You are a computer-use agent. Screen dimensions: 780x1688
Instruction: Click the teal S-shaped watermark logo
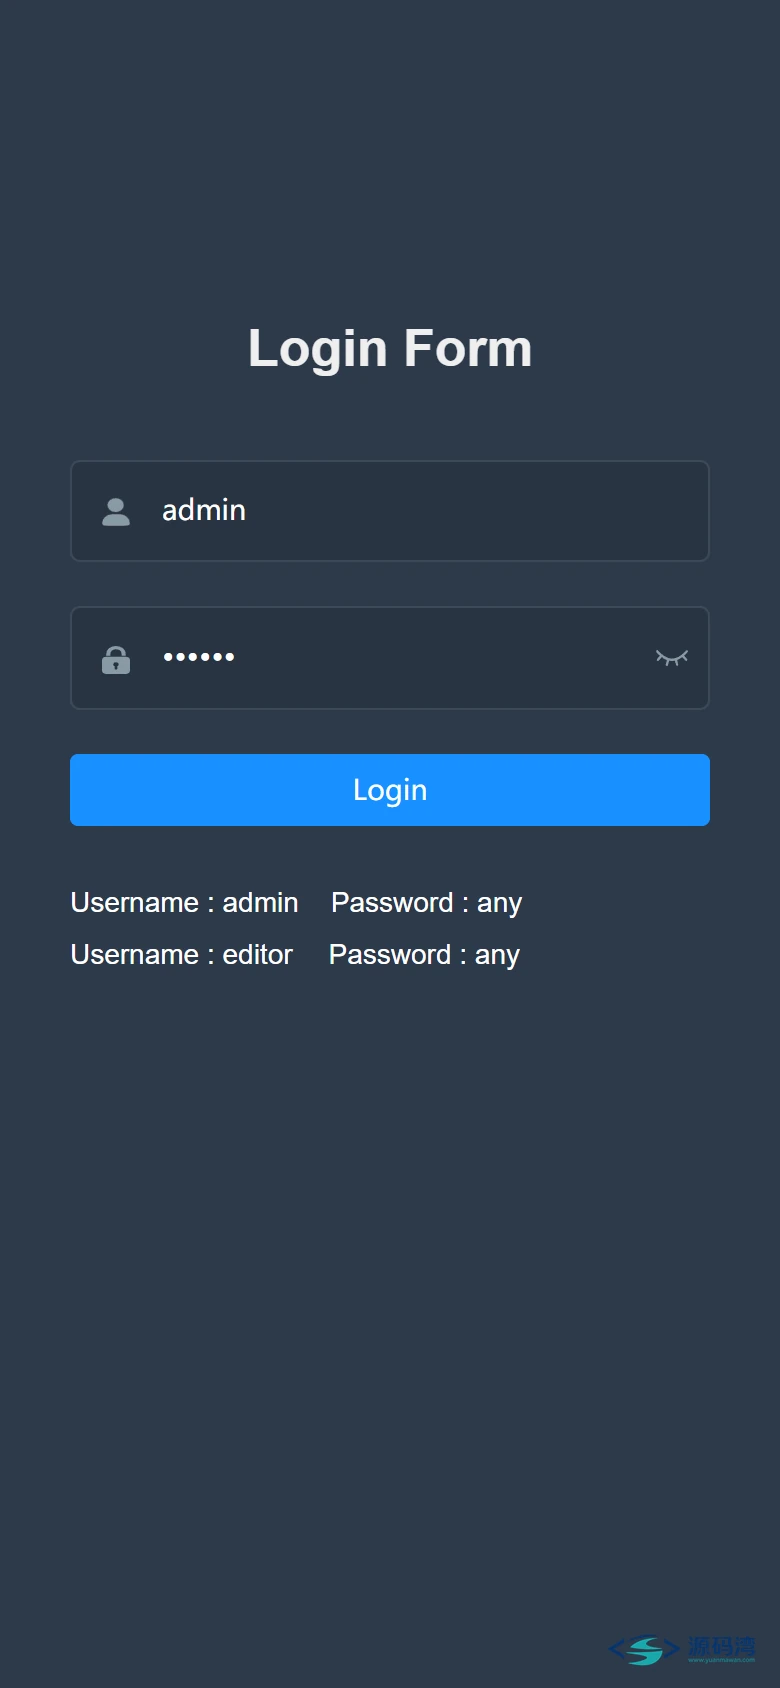[x=645, y=1650]
